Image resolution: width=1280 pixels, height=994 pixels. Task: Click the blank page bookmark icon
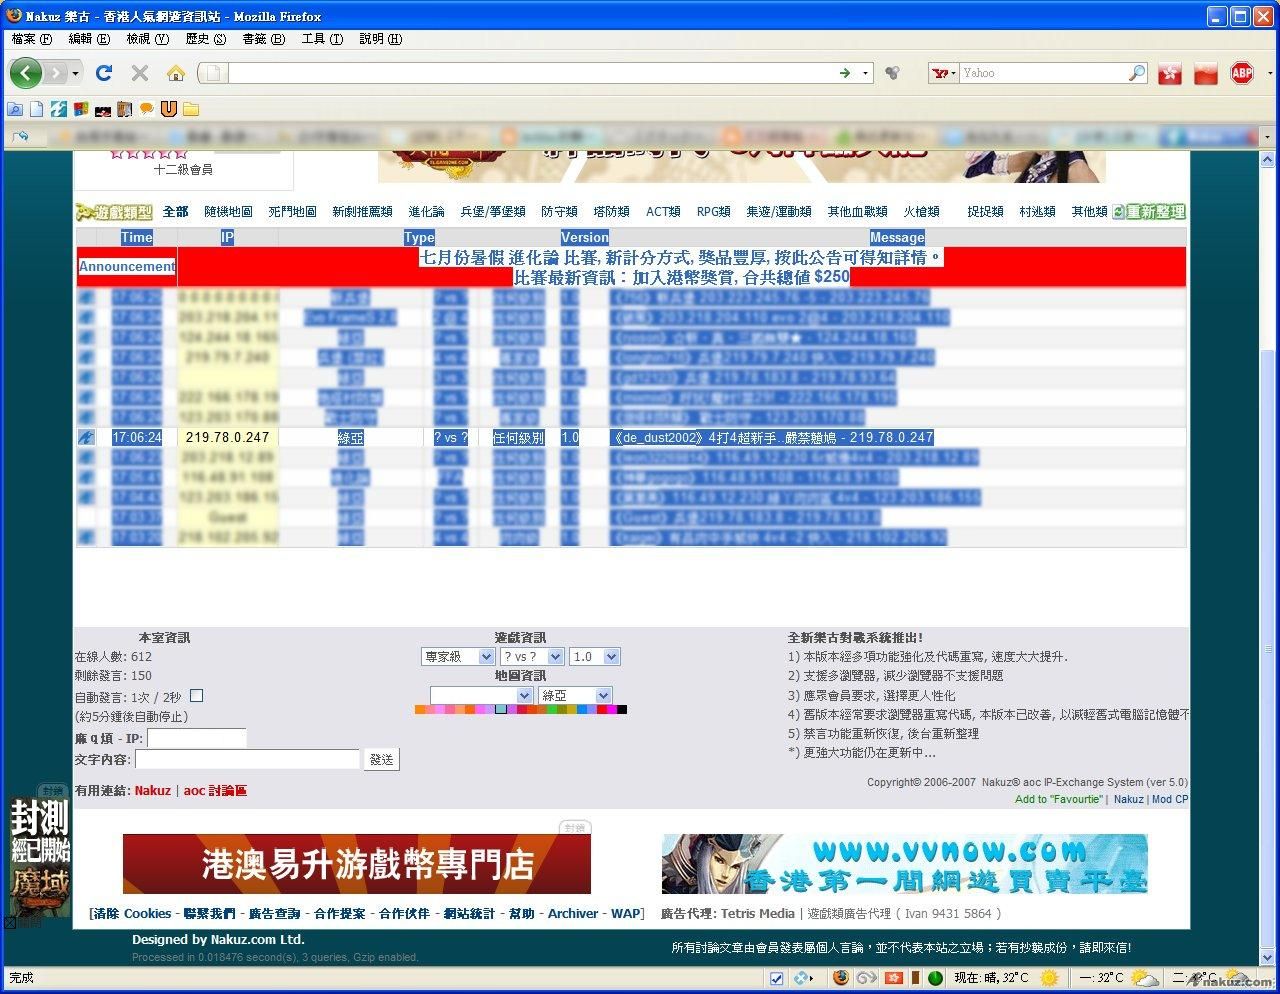(37, 109)
